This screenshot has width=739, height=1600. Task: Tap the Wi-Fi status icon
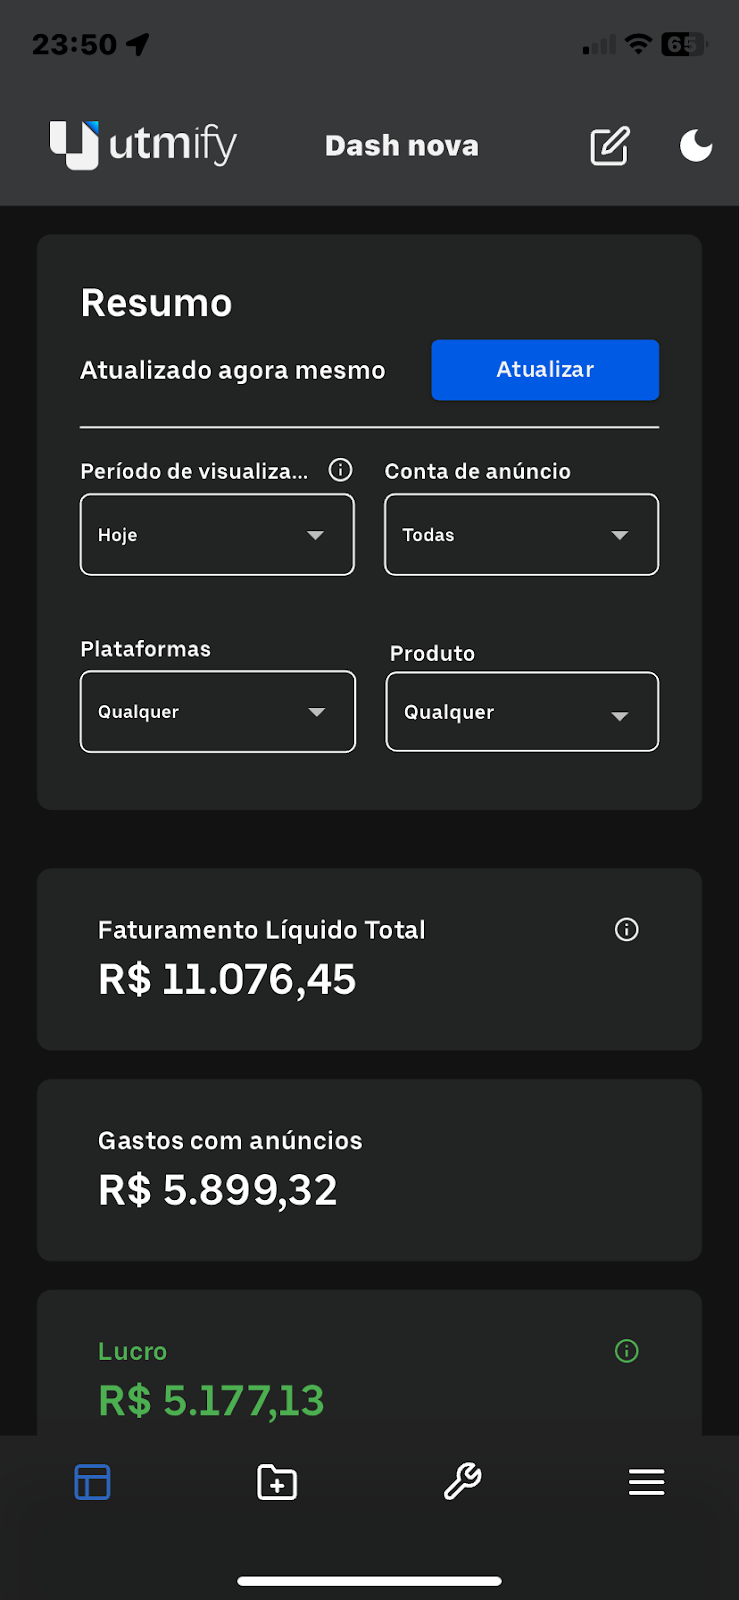[637, 44]
